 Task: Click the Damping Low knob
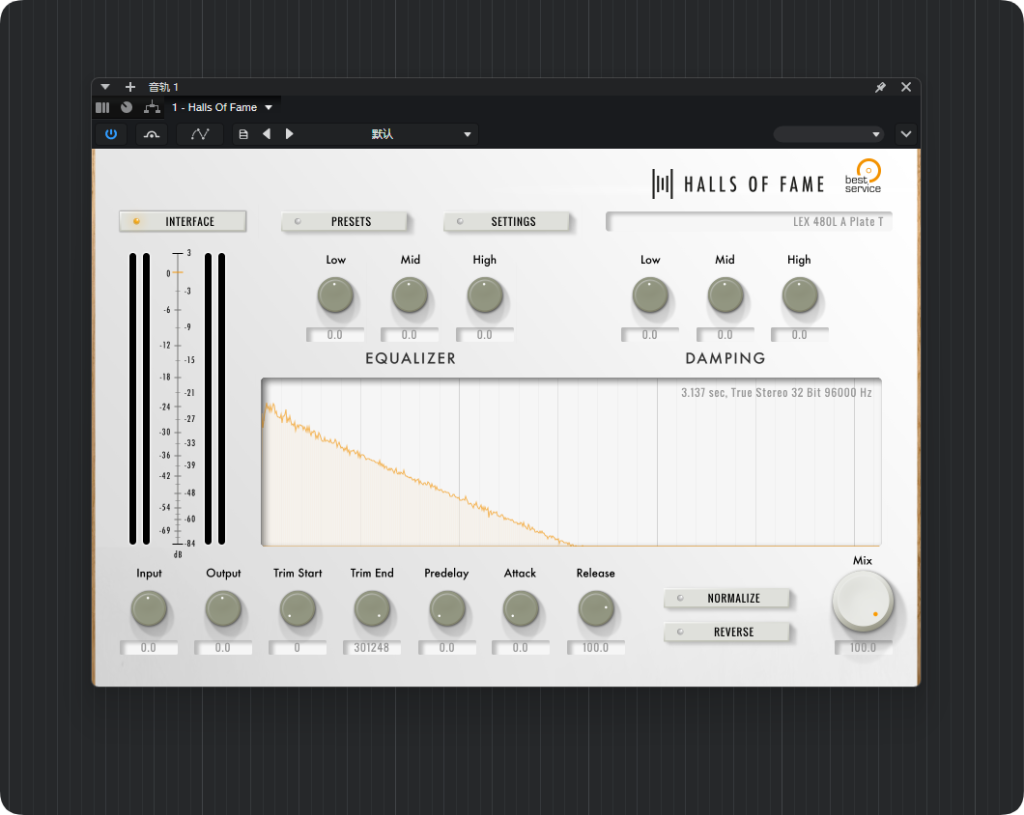click(x=650, y=295)
